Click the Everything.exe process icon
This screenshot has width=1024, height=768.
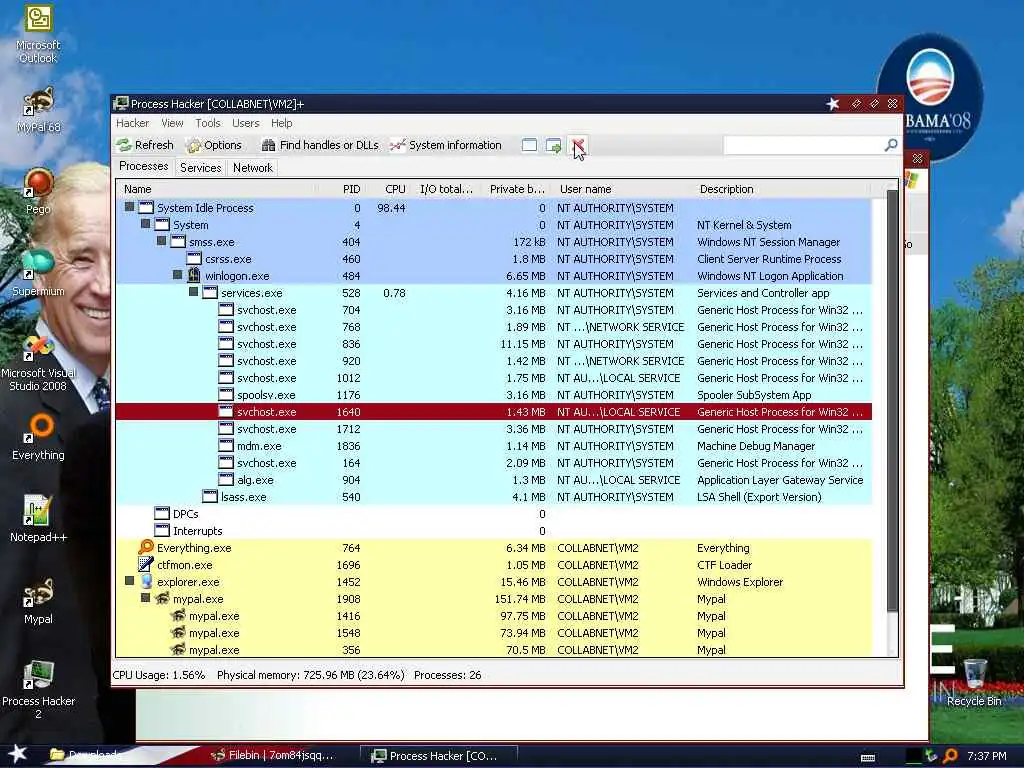pyautogui.click(x=146, y=547)
